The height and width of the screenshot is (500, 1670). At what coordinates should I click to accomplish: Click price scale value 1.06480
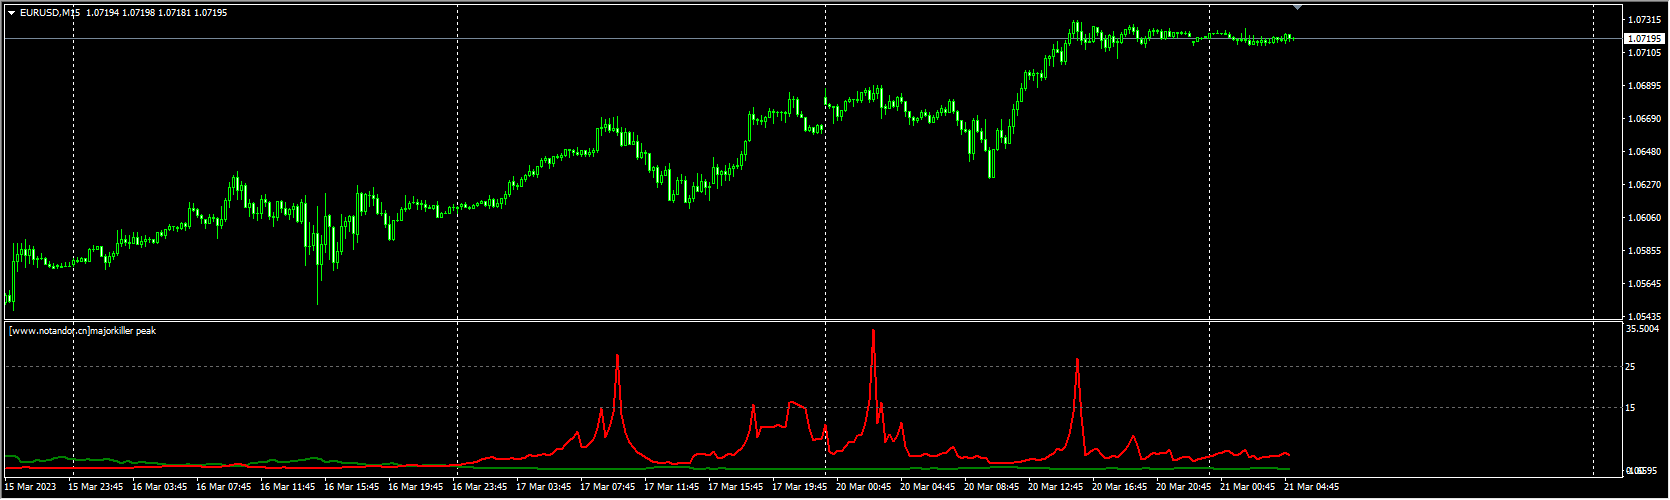click(x=1644, y=152)
